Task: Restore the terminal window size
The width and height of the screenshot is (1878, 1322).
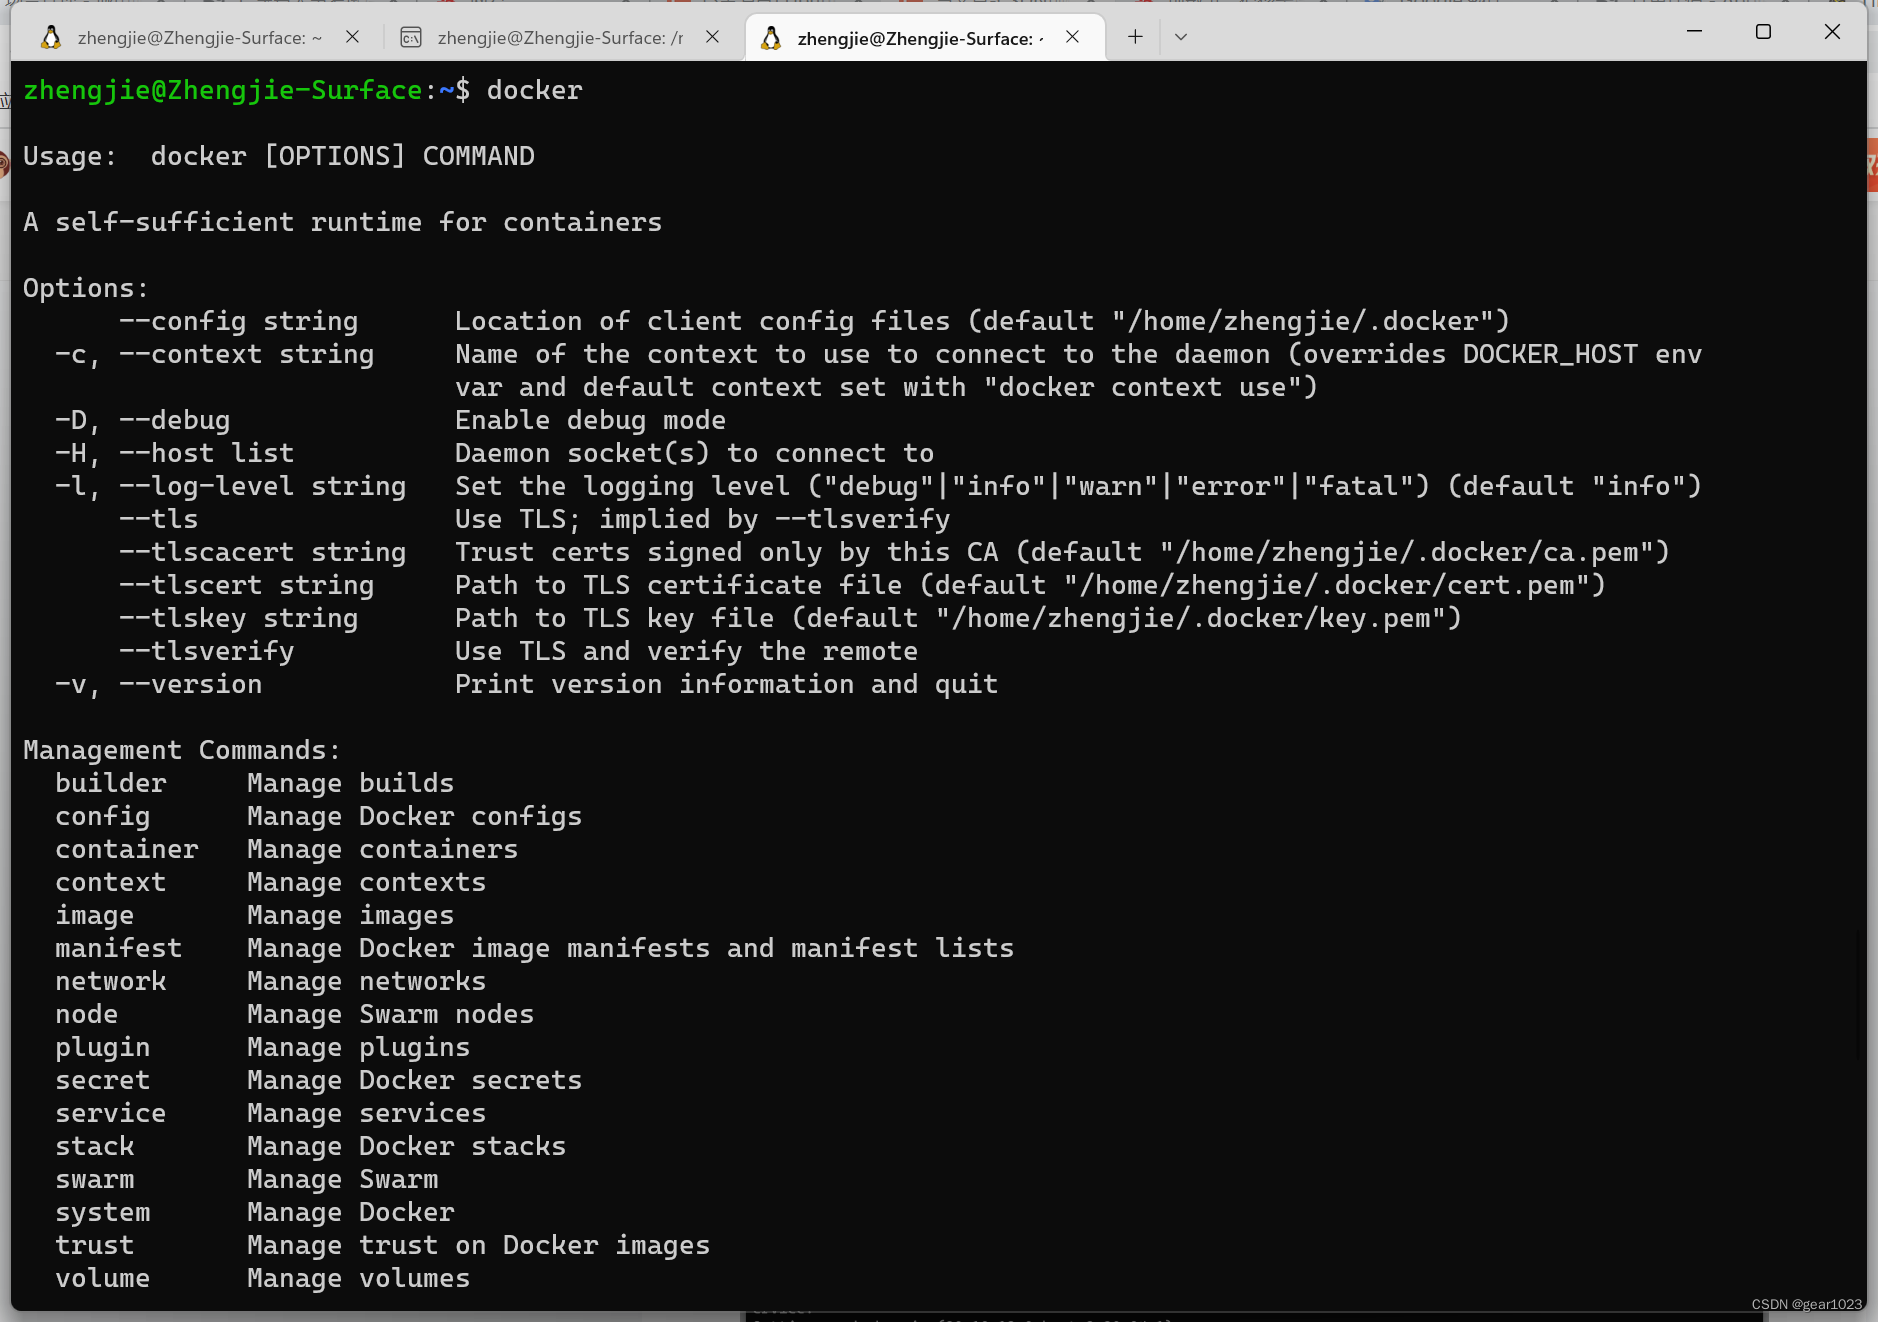Action: [x=1763, y=31]
